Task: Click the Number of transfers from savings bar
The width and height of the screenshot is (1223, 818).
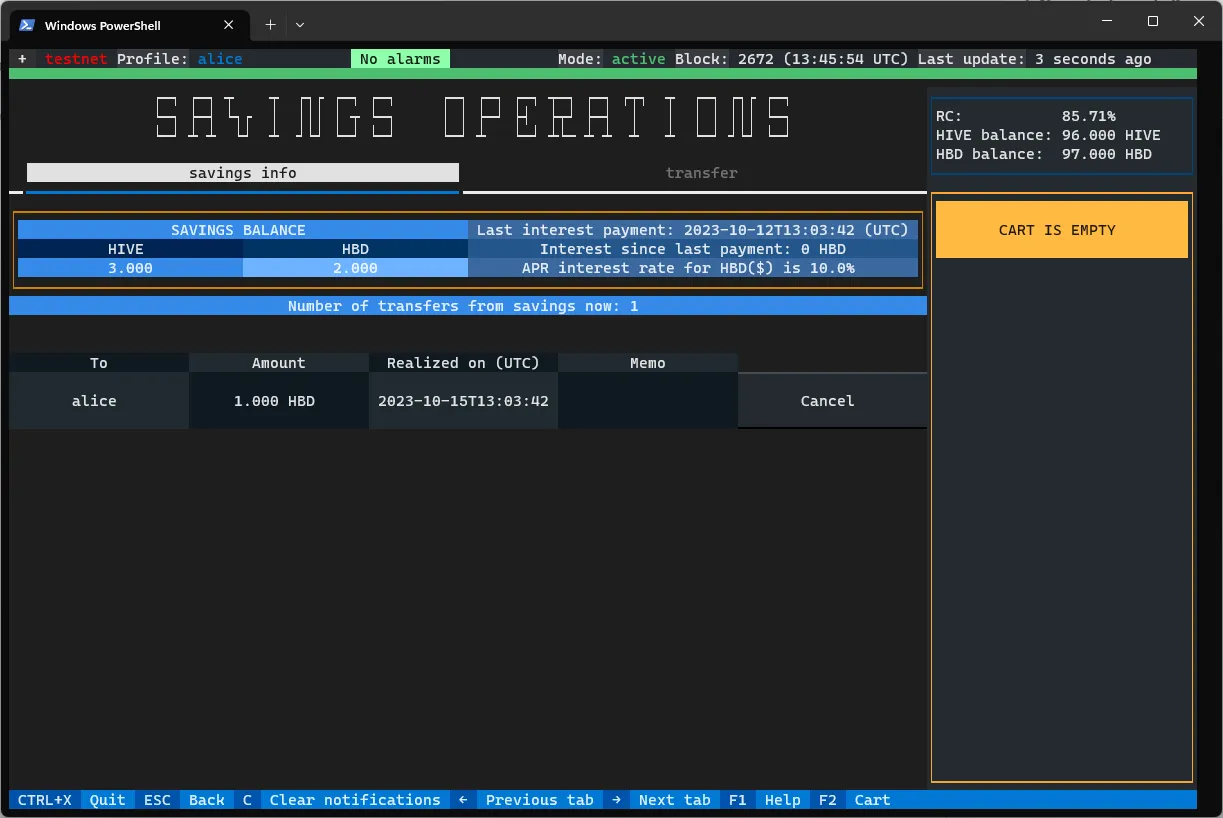Action: tap(468, 306)
